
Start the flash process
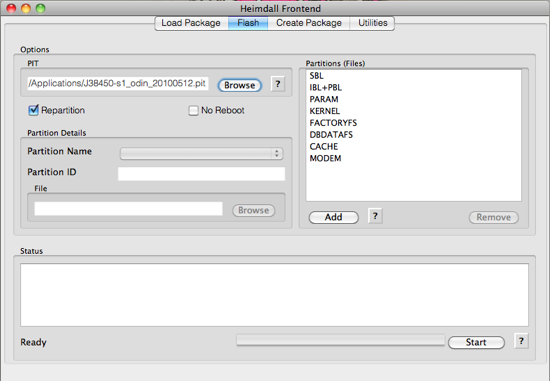(x=476, y=342)
